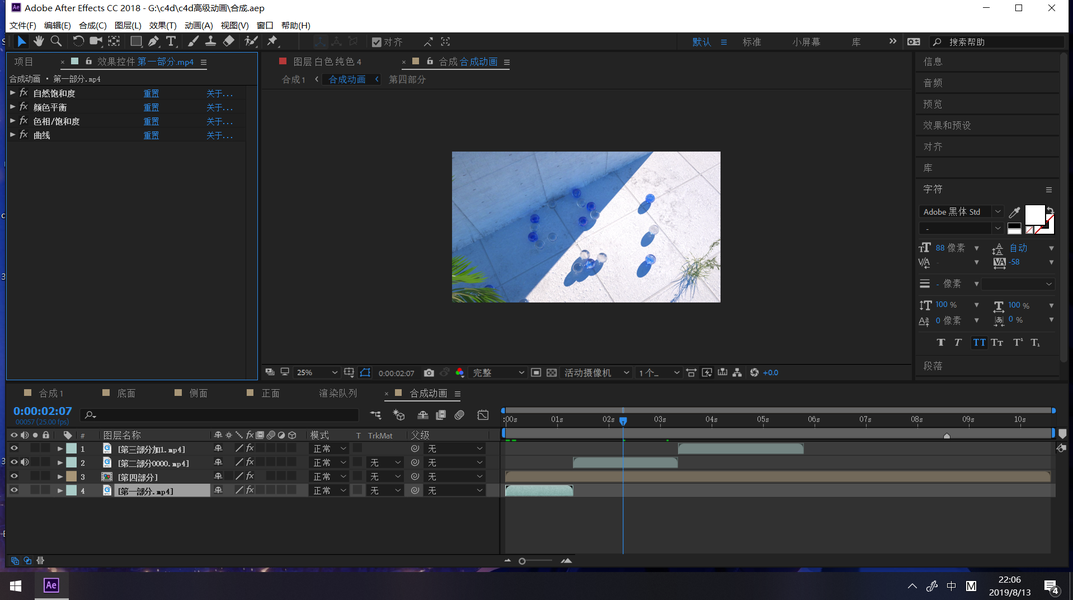This screenshot has height=600, width=1073.
Task: Open the 活动摄像机 view dropdown
Action: click(x=596, y=373)
